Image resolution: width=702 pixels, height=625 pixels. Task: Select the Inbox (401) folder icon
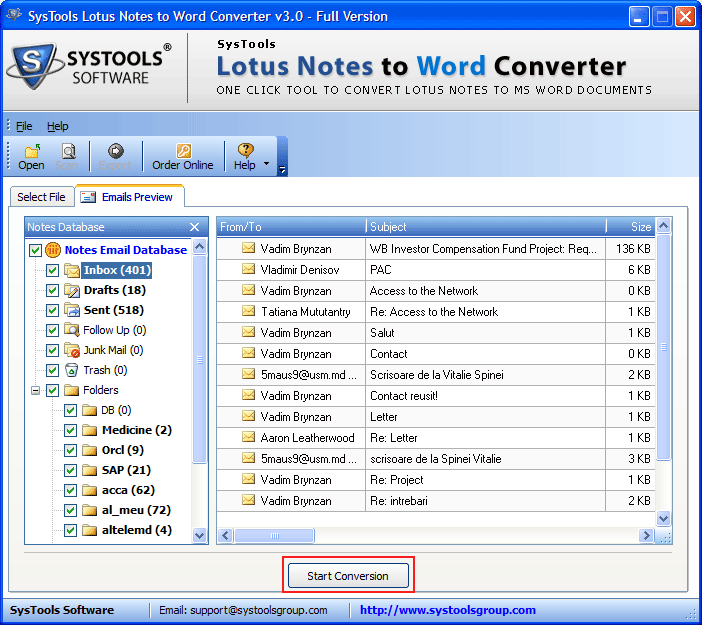click(x=72, y=270)
